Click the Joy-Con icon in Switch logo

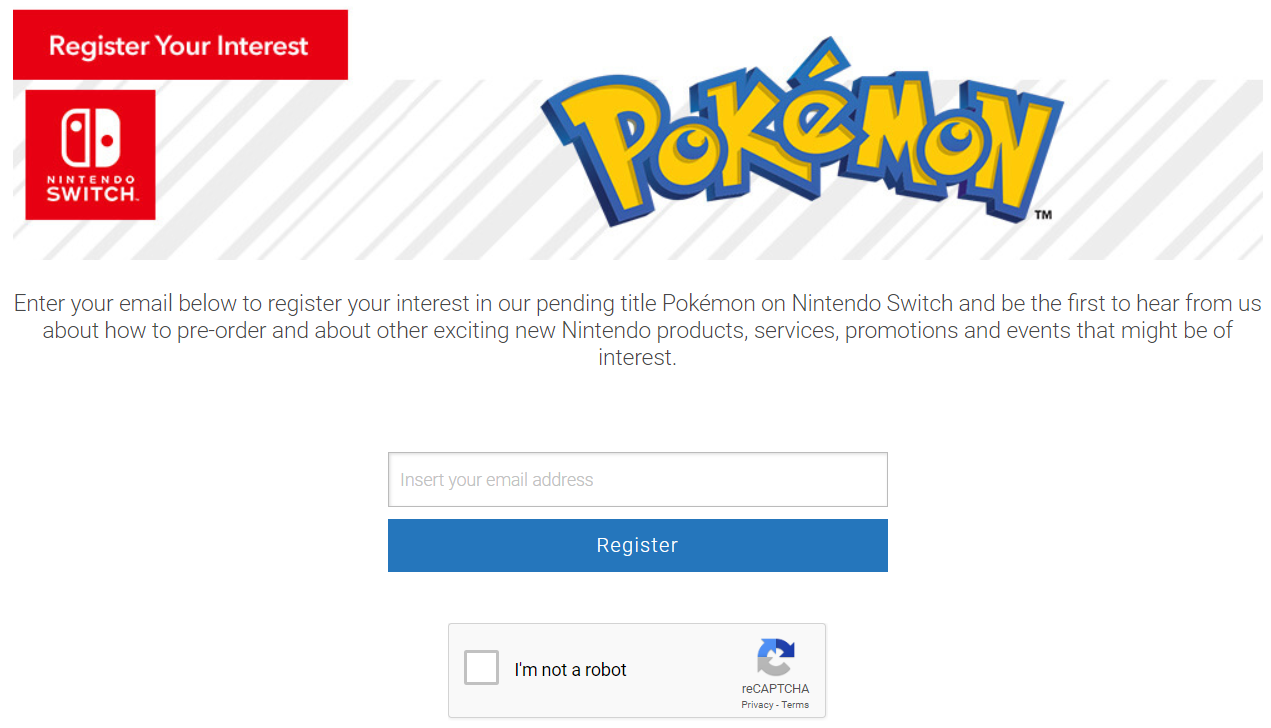(x=90, y=137)
